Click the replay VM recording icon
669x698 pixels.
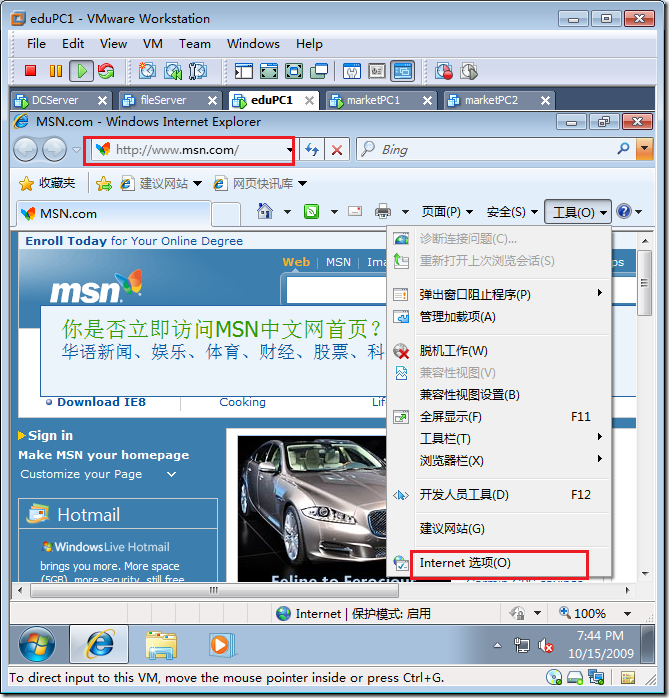tap(469, 71)
